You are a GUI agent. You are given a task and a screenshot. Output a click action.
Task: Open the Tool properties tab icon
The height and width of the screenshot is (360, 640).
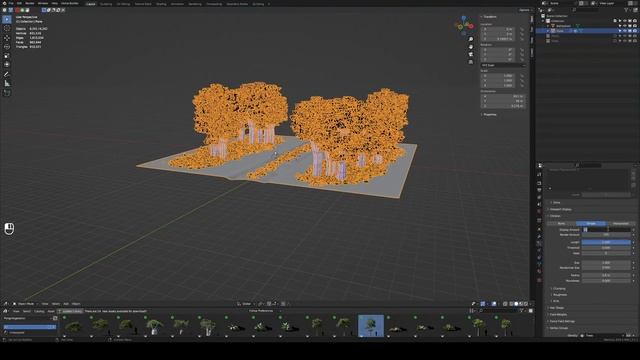(540, 175)
